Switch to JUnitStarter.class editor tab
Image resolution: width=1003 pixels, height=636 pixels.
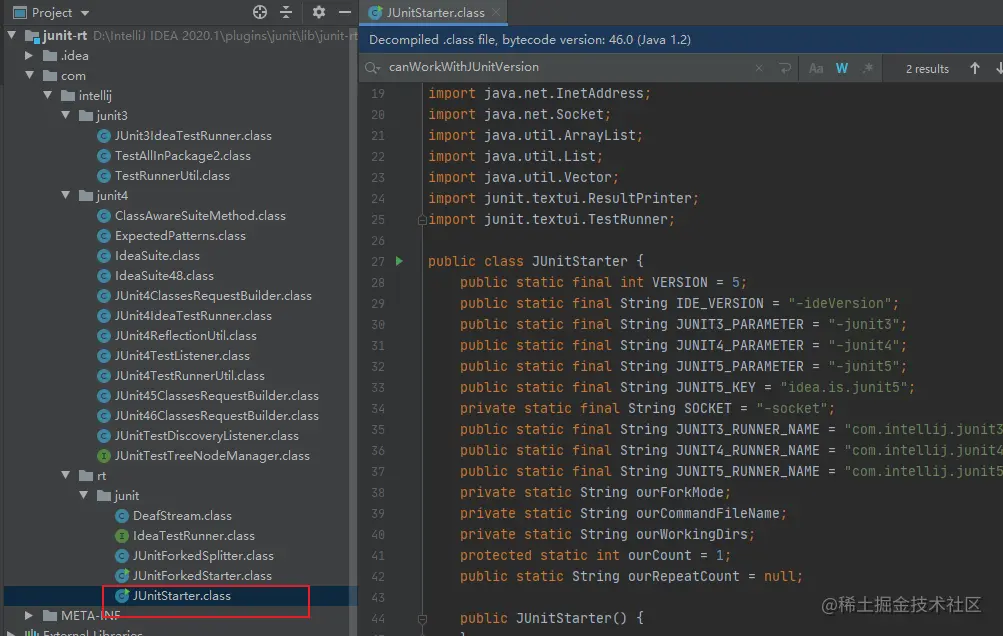435,12
